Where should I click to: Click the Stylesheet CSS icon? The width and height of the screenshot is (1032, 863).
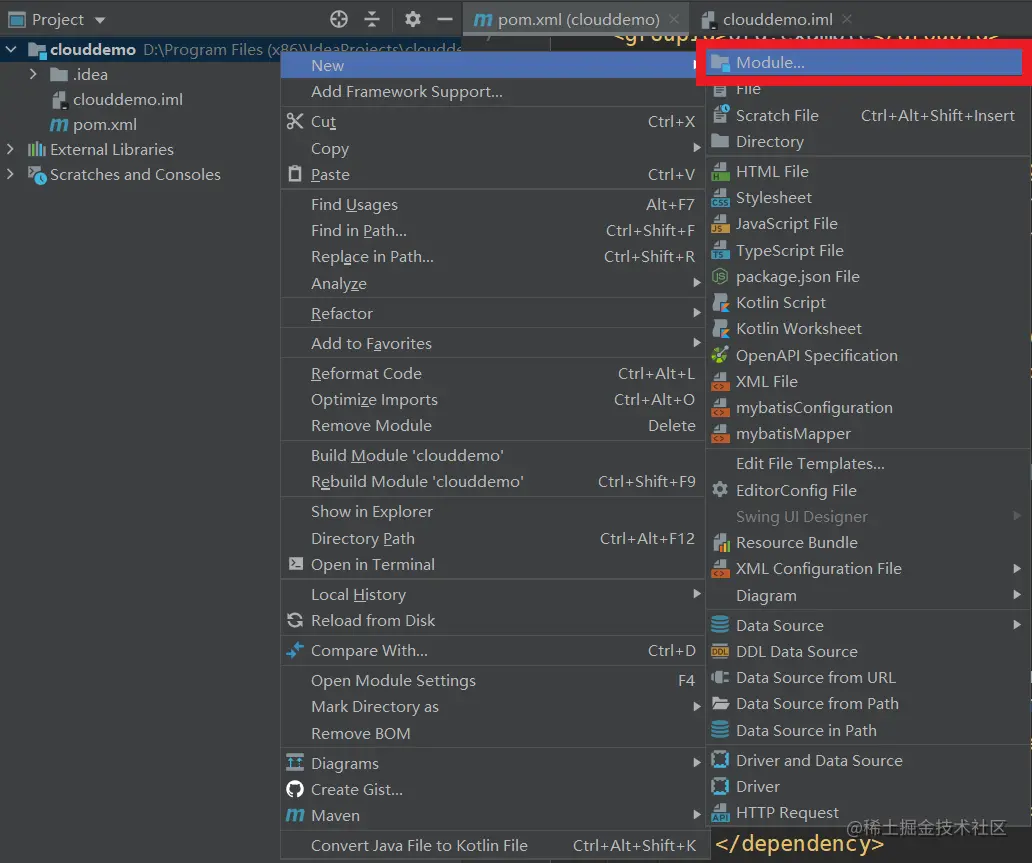[x=721, y=198]
